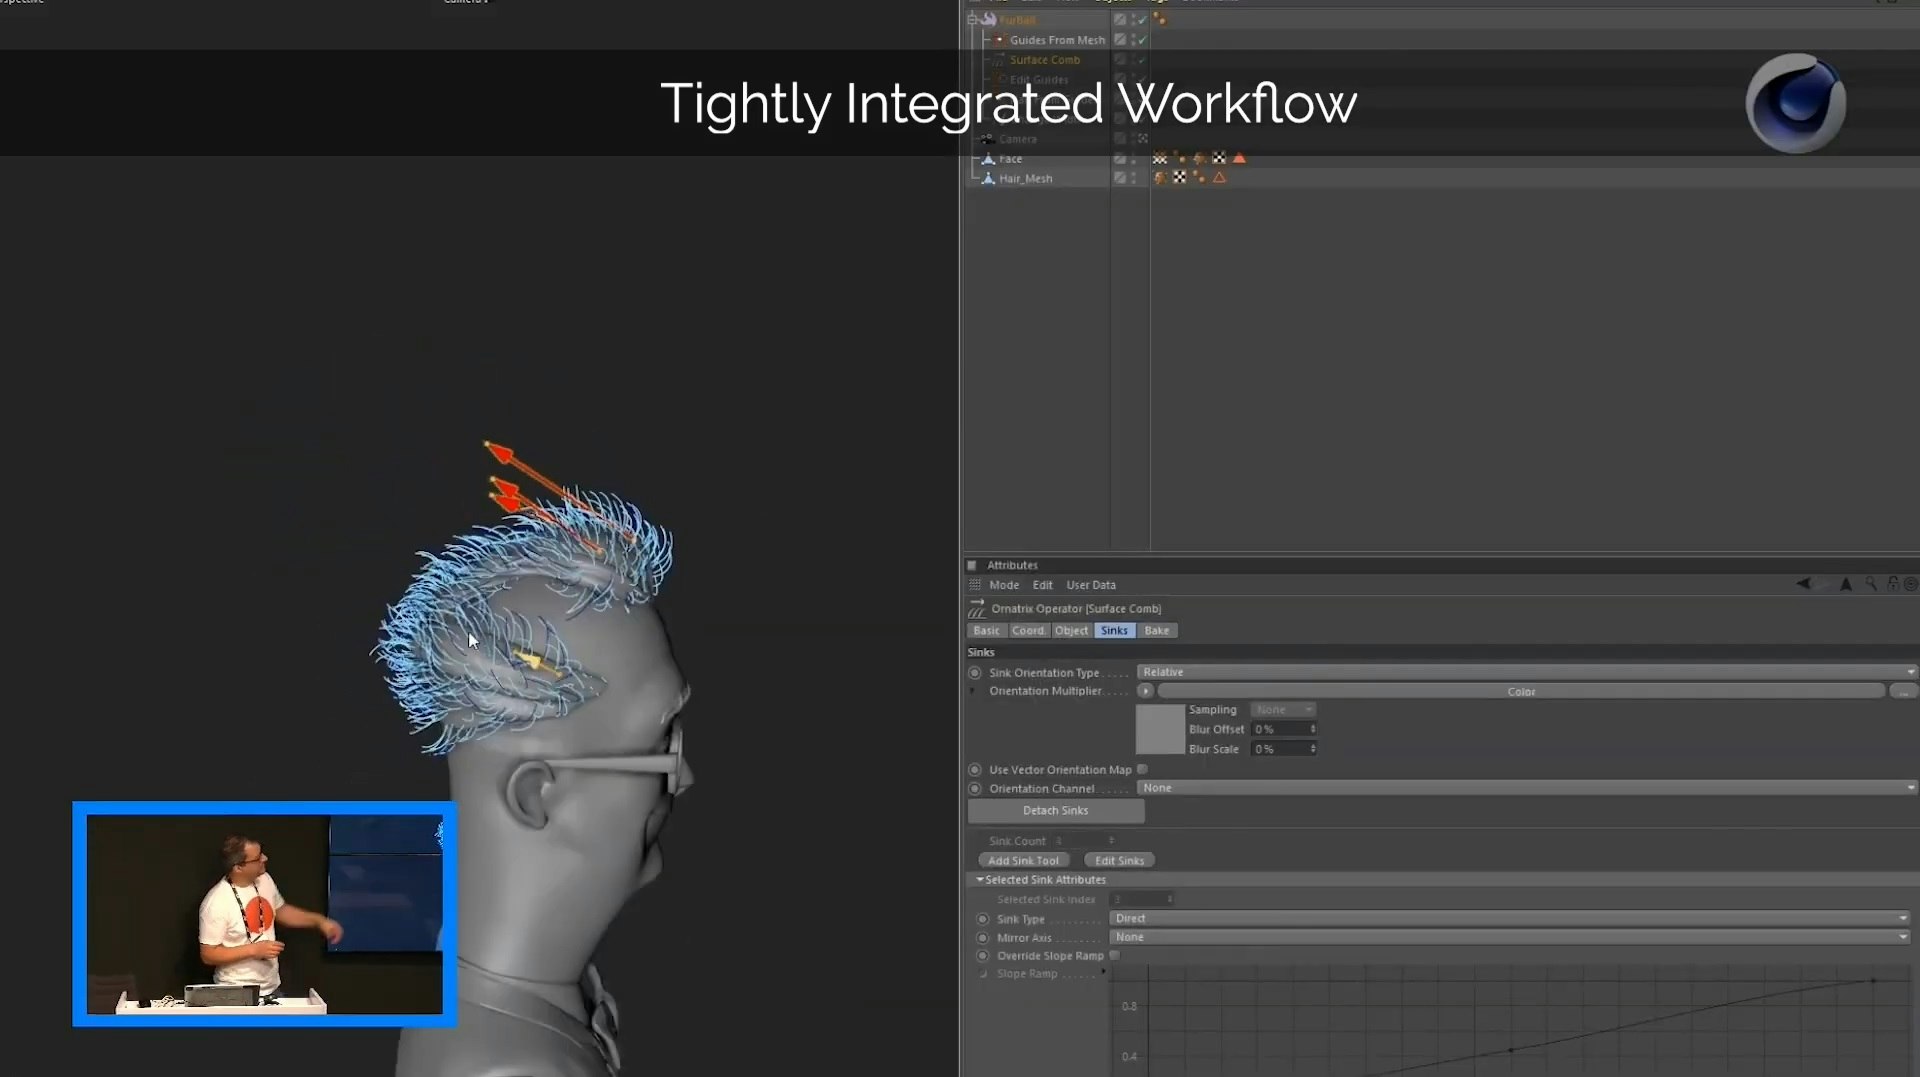Click the Add Sink Tool button

(x=1024, y=861)
